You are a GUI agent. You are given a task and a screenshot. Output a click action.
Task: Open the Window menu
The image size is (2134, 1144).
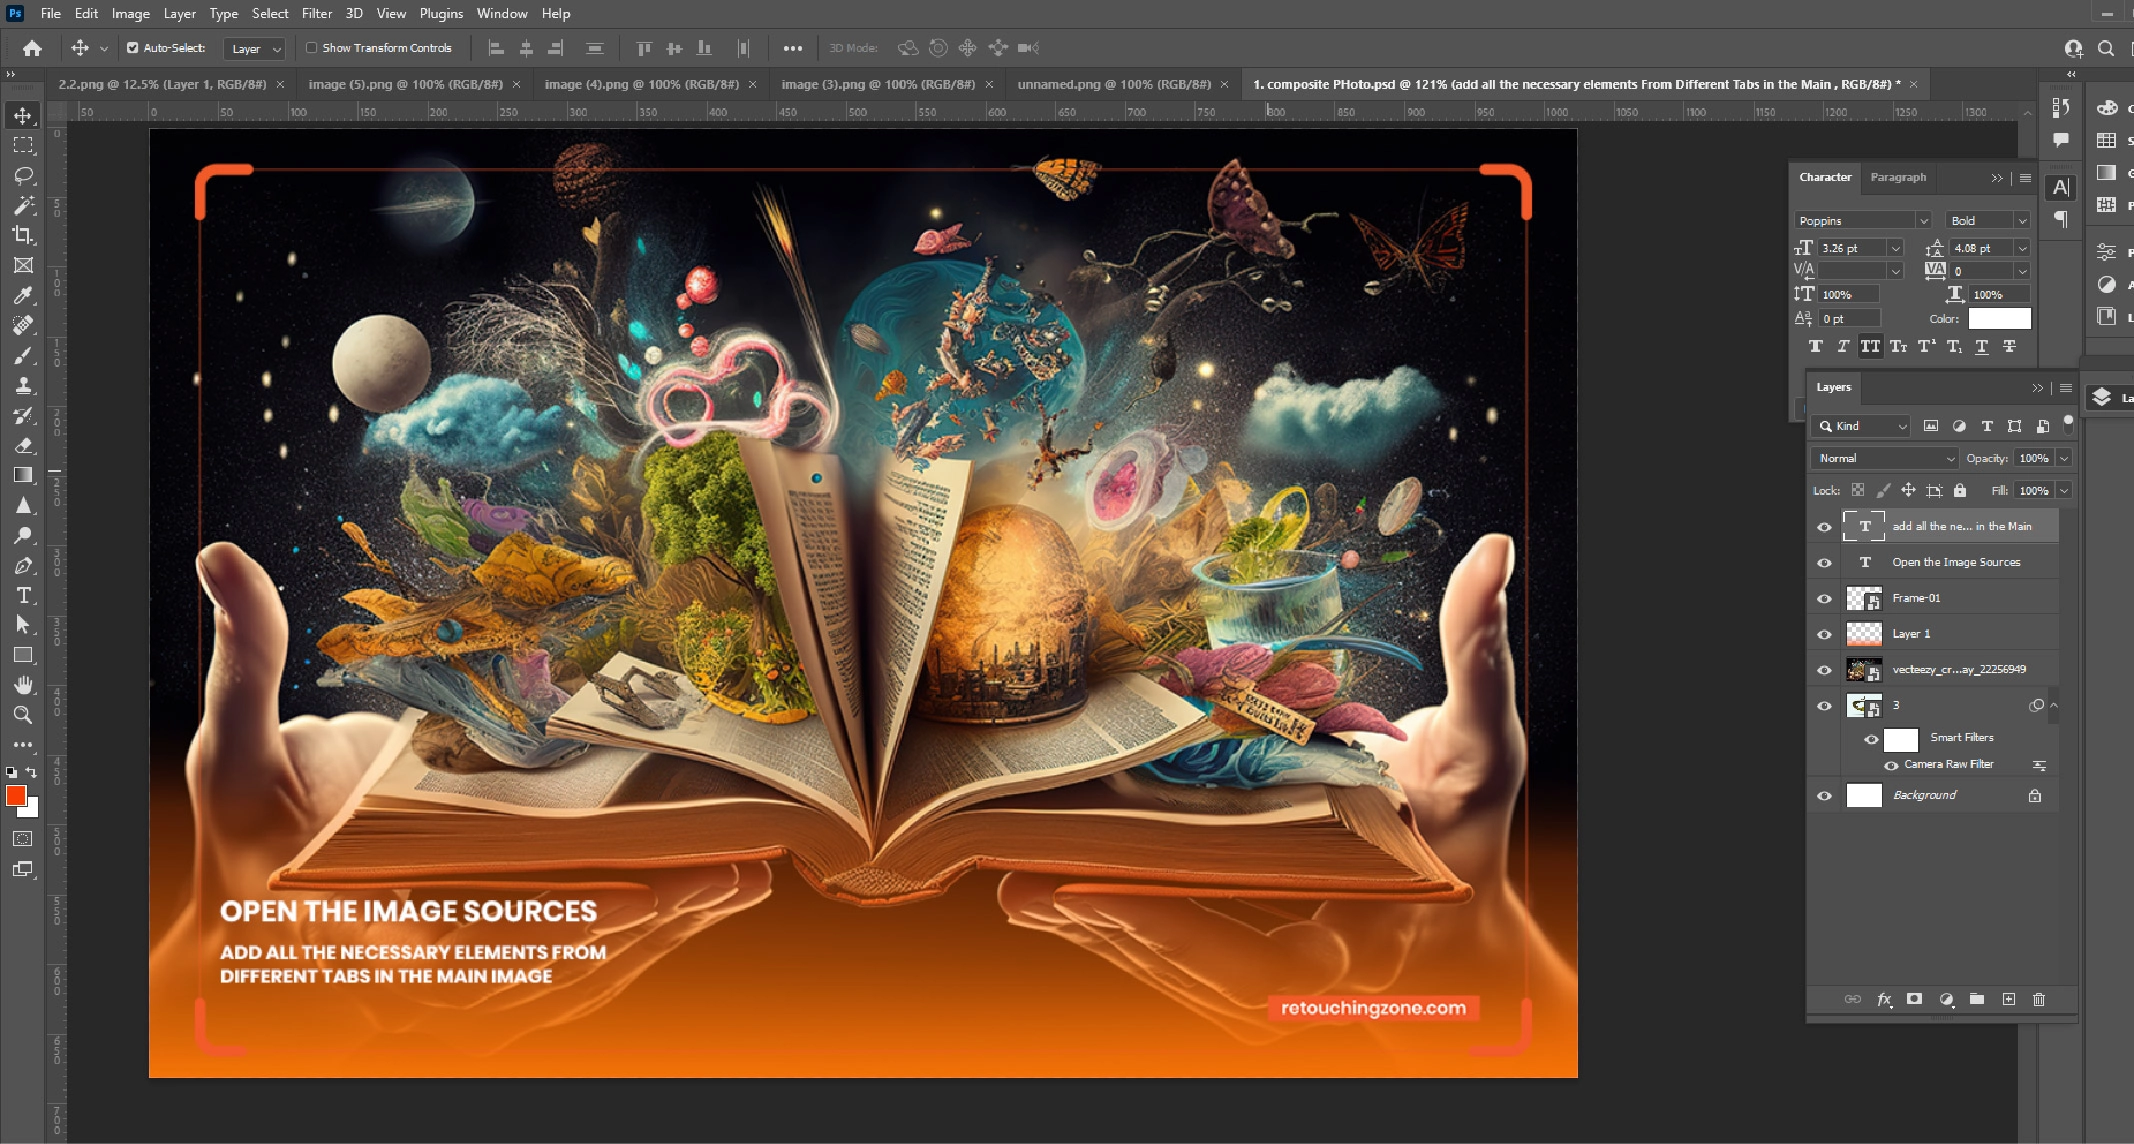pyautogui.click(x=502, y=13)
